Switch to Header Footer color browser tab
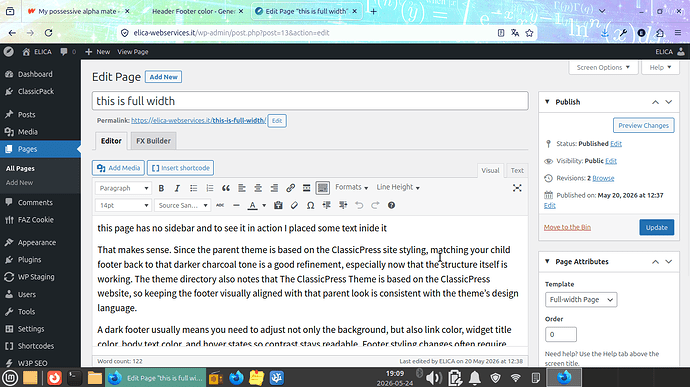Screen dimensions: 690x387 [193, 11]
